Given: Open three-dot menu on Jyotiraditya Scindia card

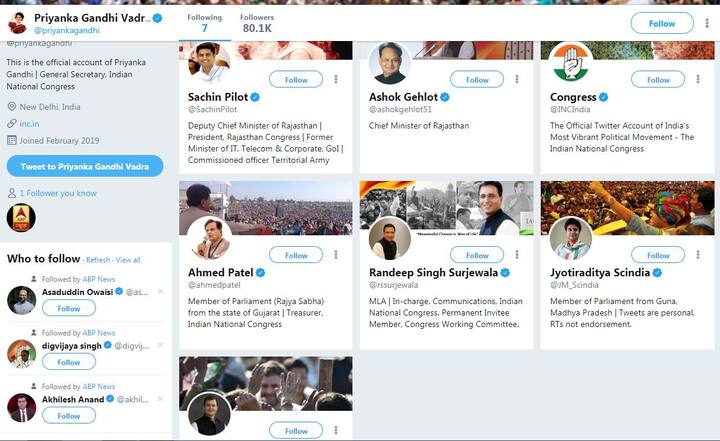Looking at the screenshot, I should [x=697, y=255].
